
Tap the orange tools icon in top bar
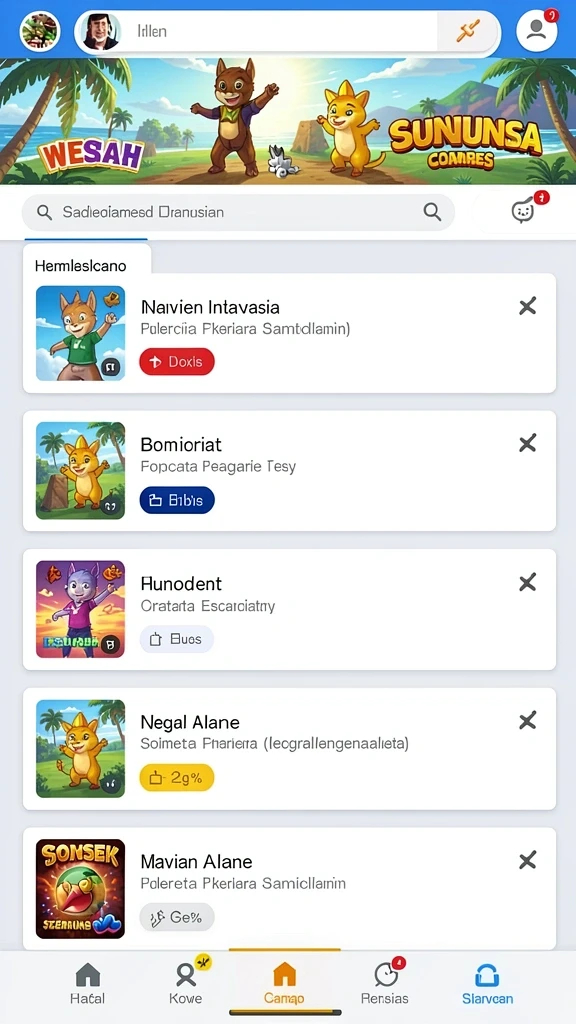point(468,31)
